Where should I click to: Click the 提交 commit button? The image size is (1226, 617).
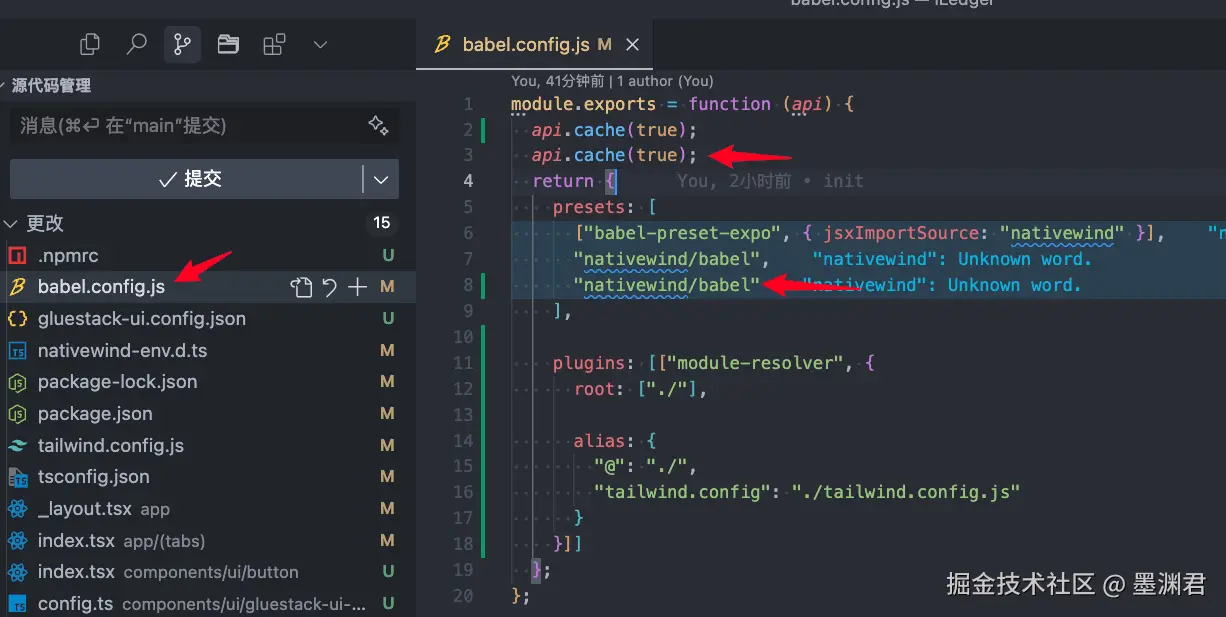click(186, 179)
